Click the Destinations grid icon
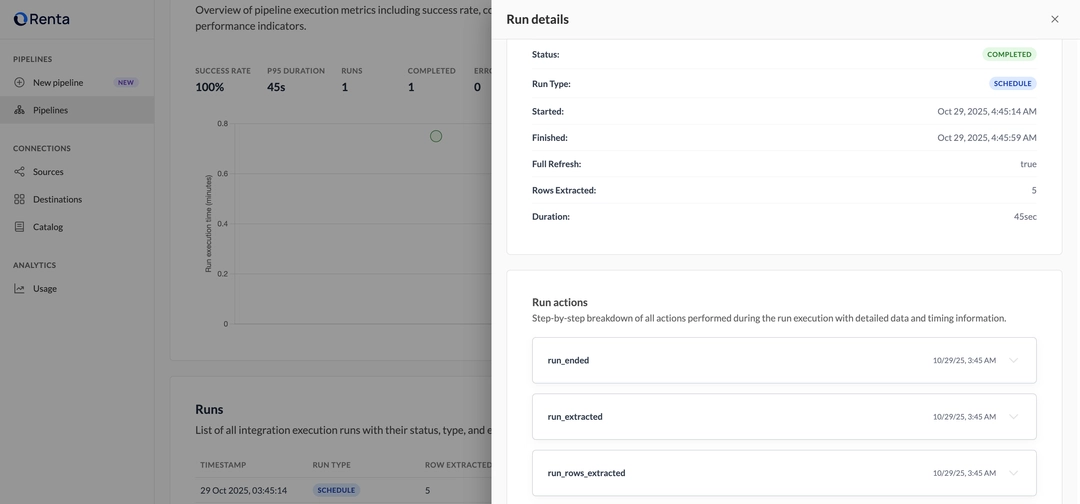Image resolution: width=1080 pixels, height=504 pixels. click(x=19, y=199)
